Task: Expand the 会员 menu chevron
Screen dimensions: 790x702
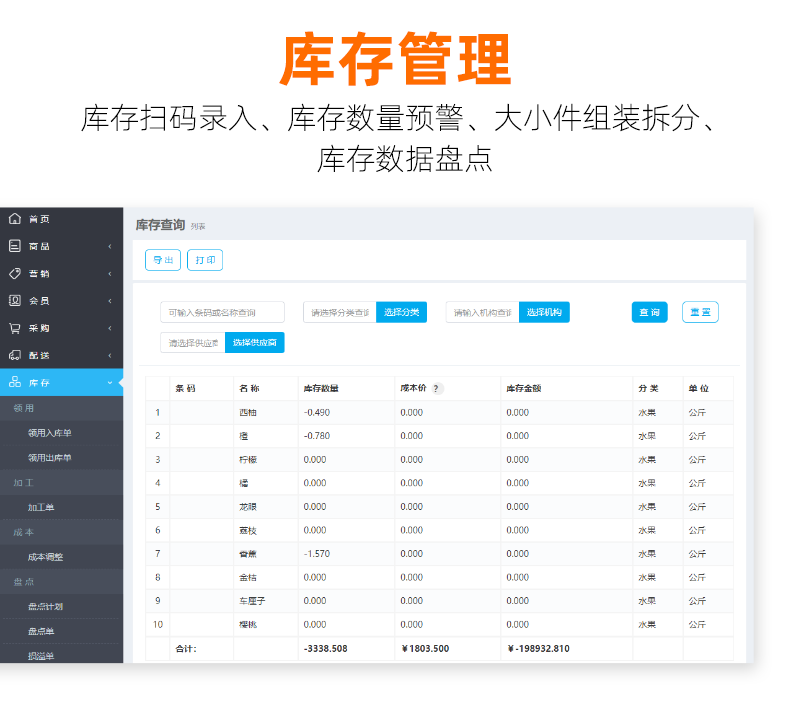Action: (110, 301)
